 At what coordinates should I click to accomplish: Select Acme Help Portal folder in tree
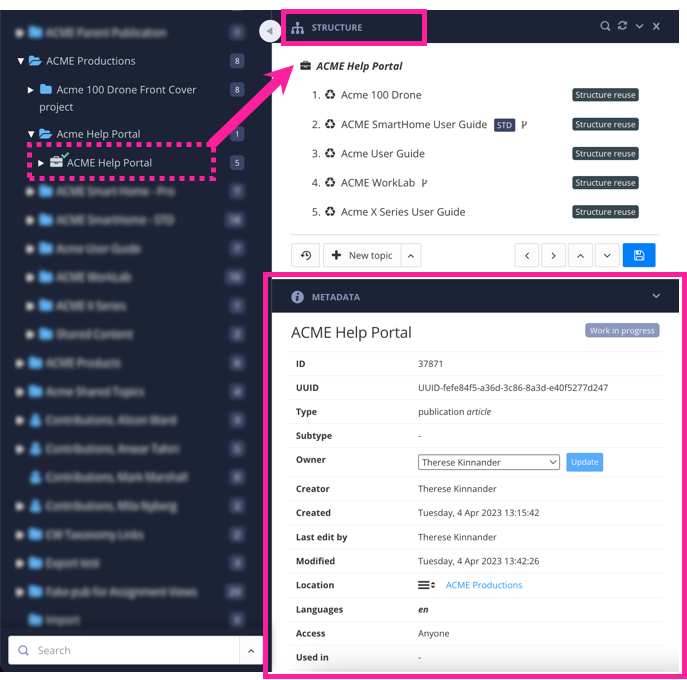[x=98, y=134]
